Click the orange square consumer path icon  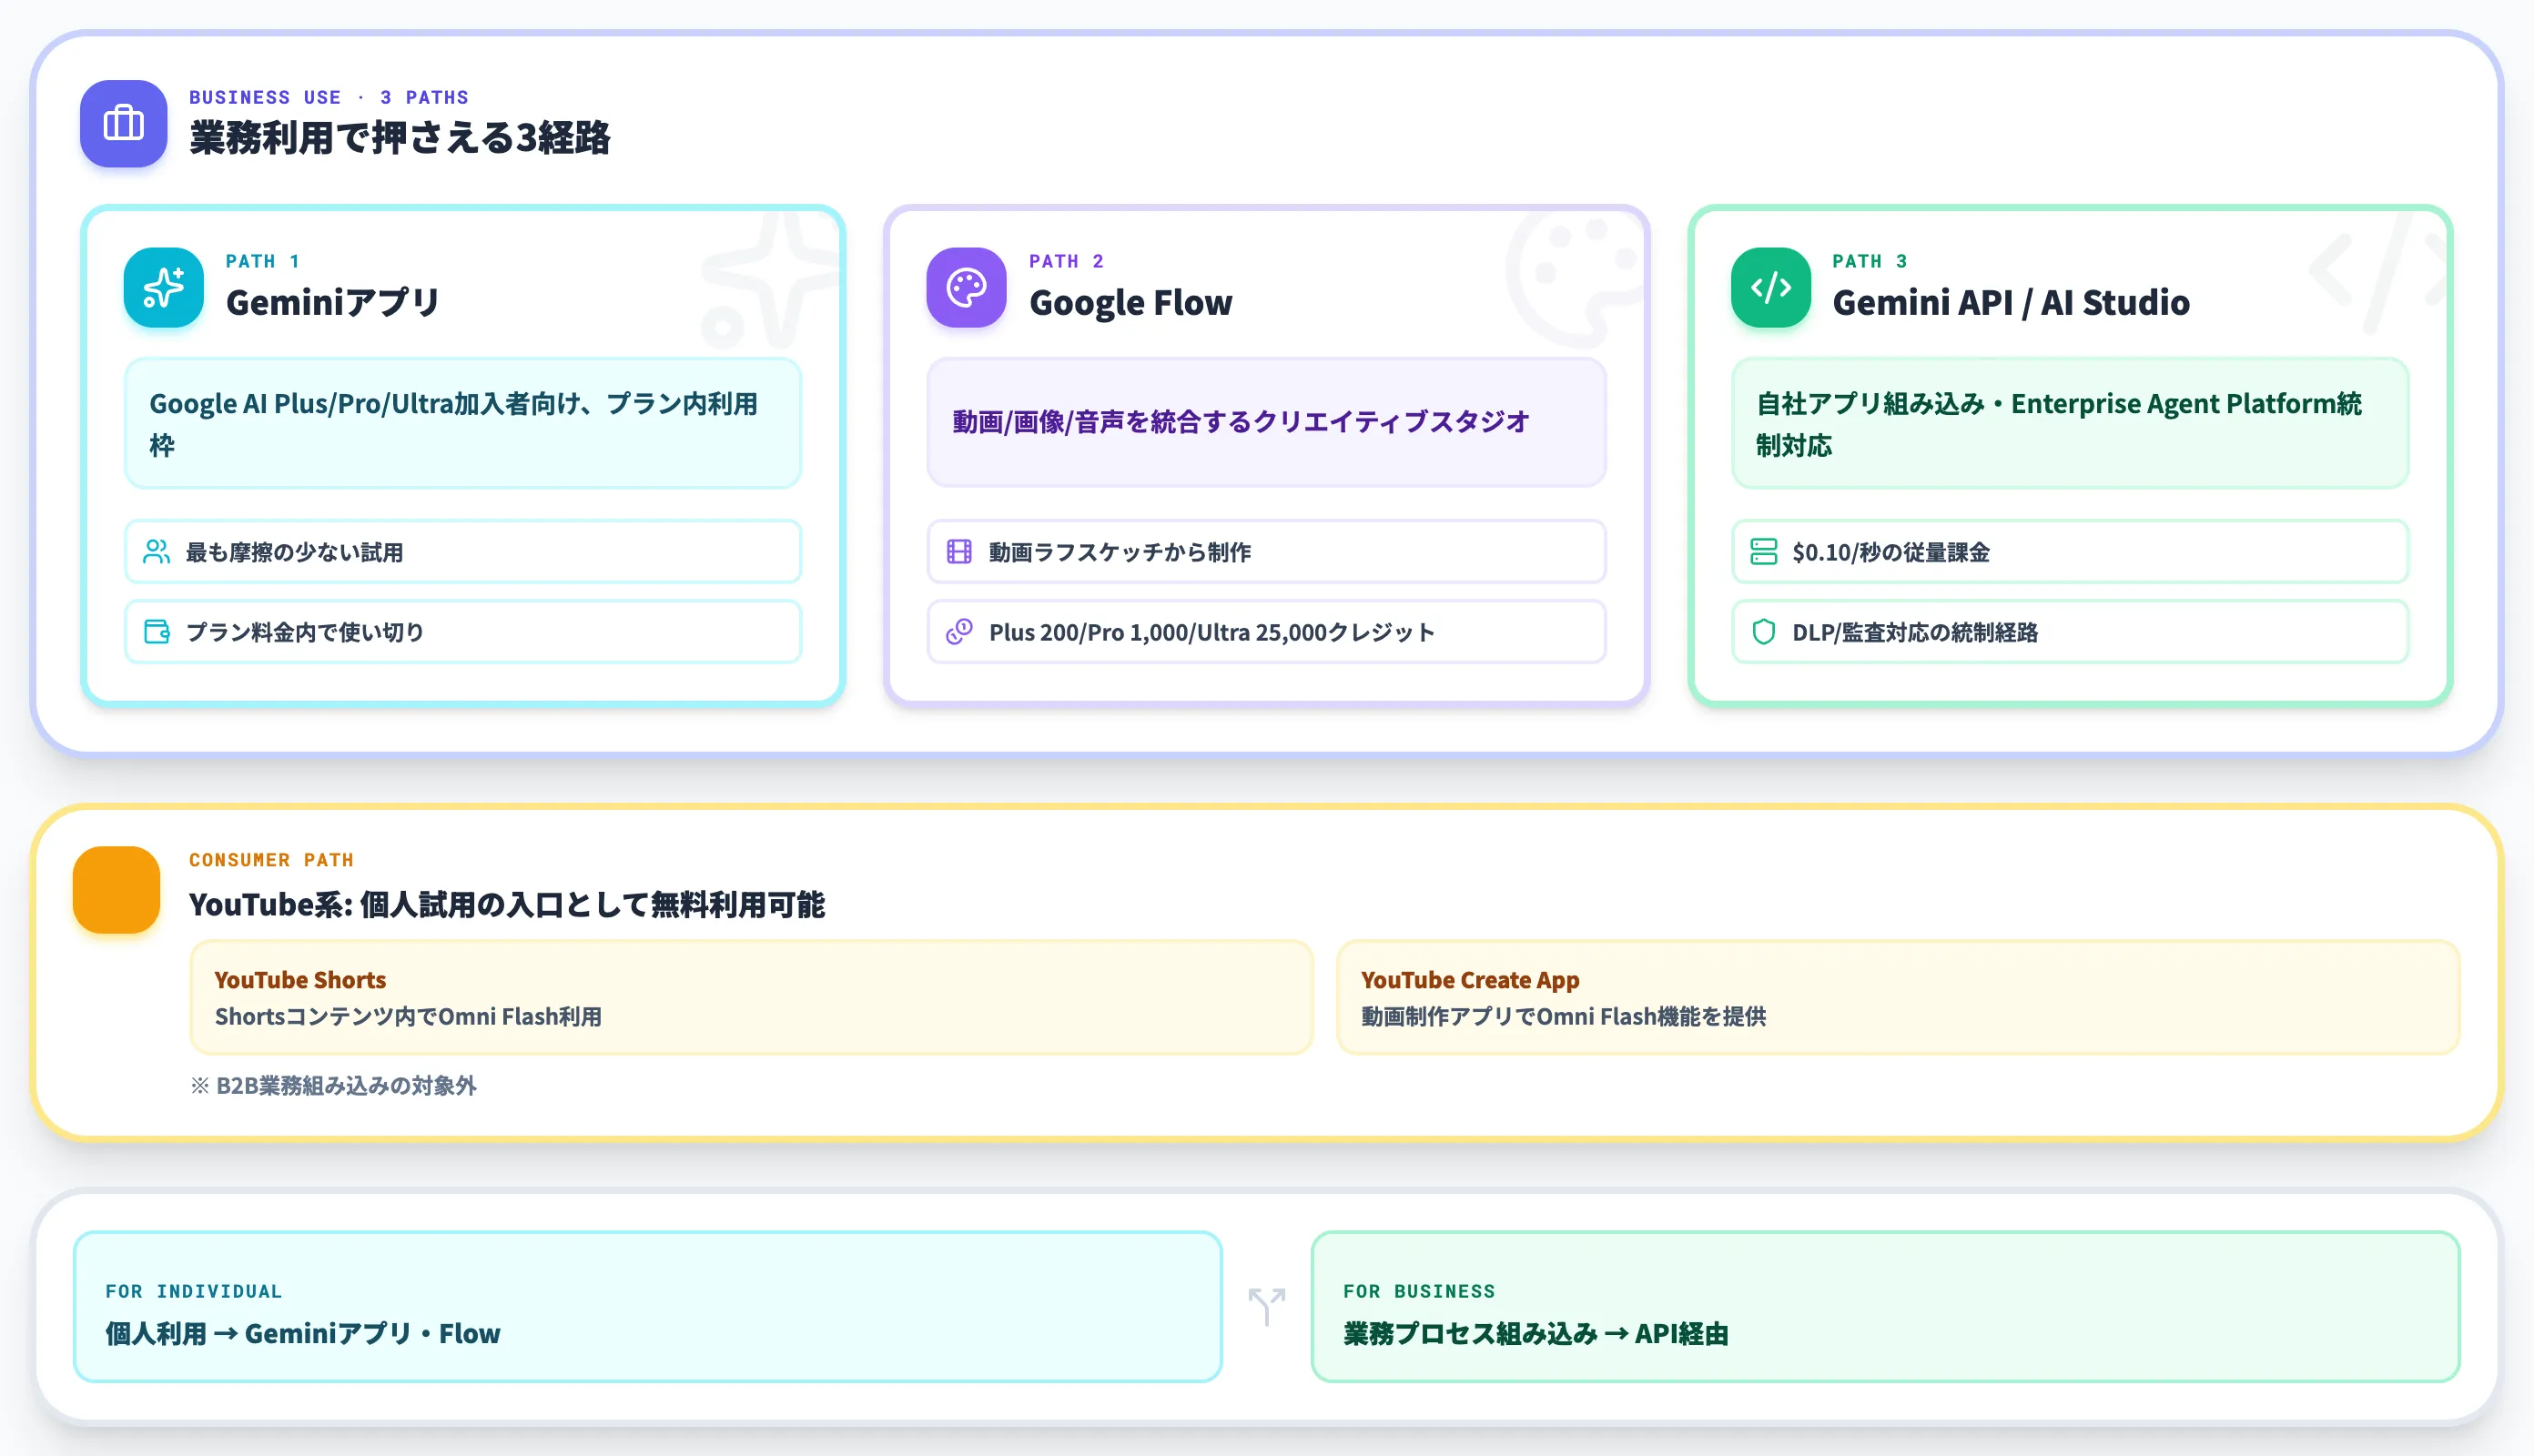pos(116,889)
